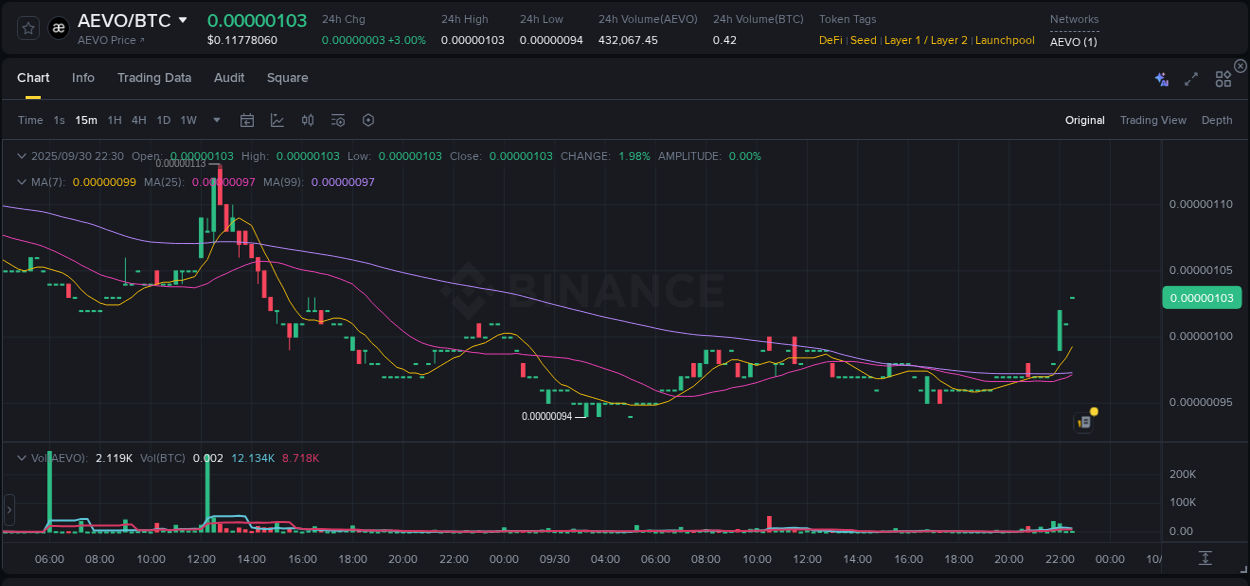Image resolution: width=1250 pixels, height=586 pixels.
Task: Open the Launchpool token tag
Action: pyautogui.click(x=1004, y=40)
